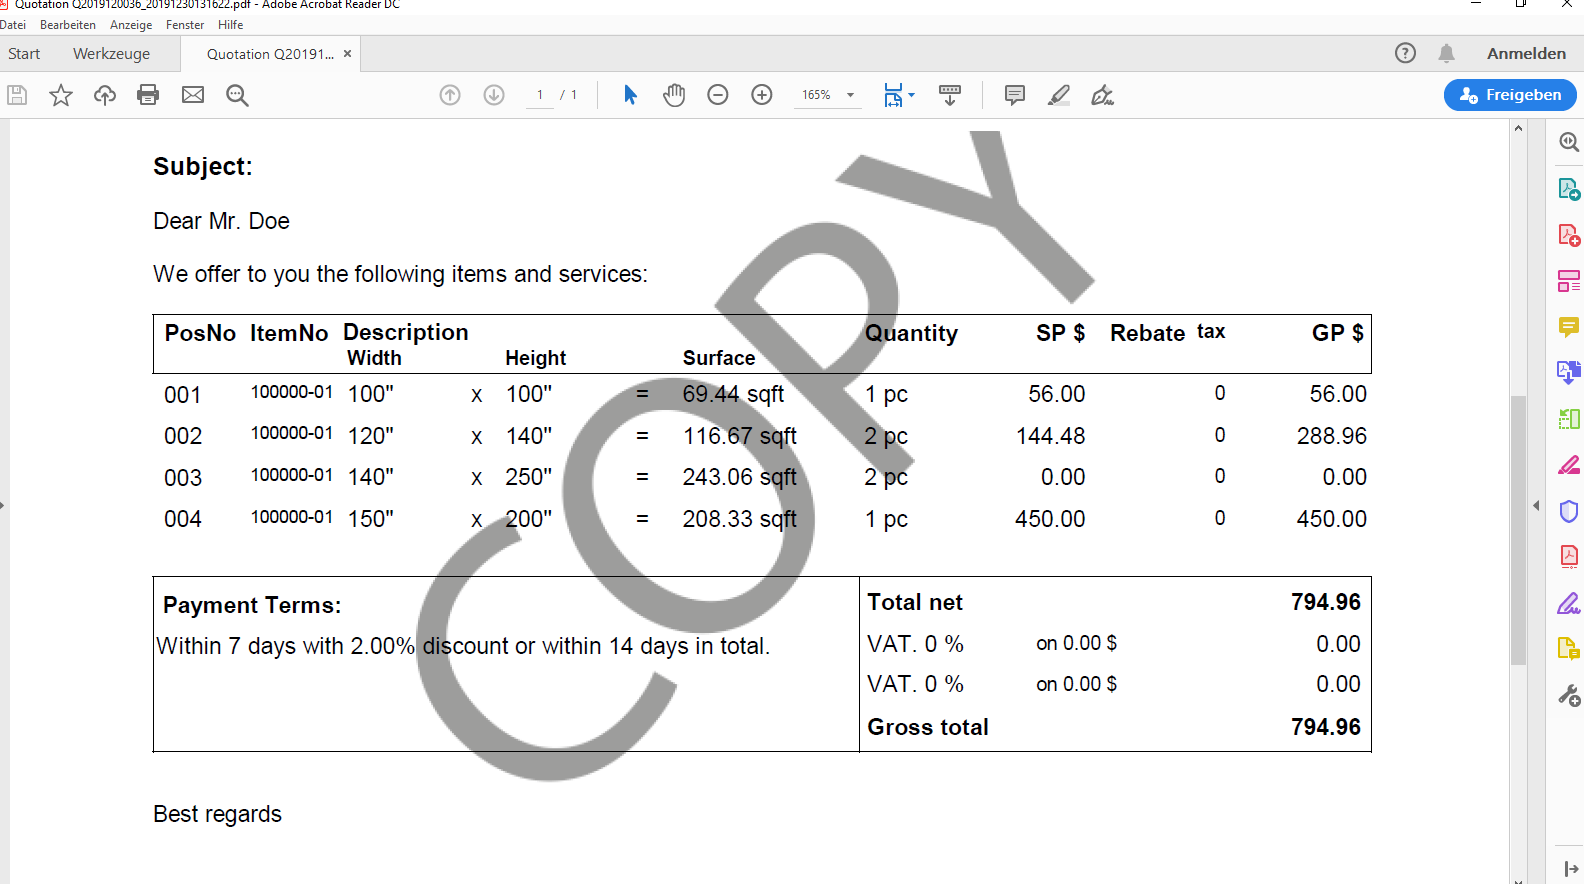Screen dimensions: 1584x884
Task: Click the Anmelden sign-in button
Action: (1526, 54)
